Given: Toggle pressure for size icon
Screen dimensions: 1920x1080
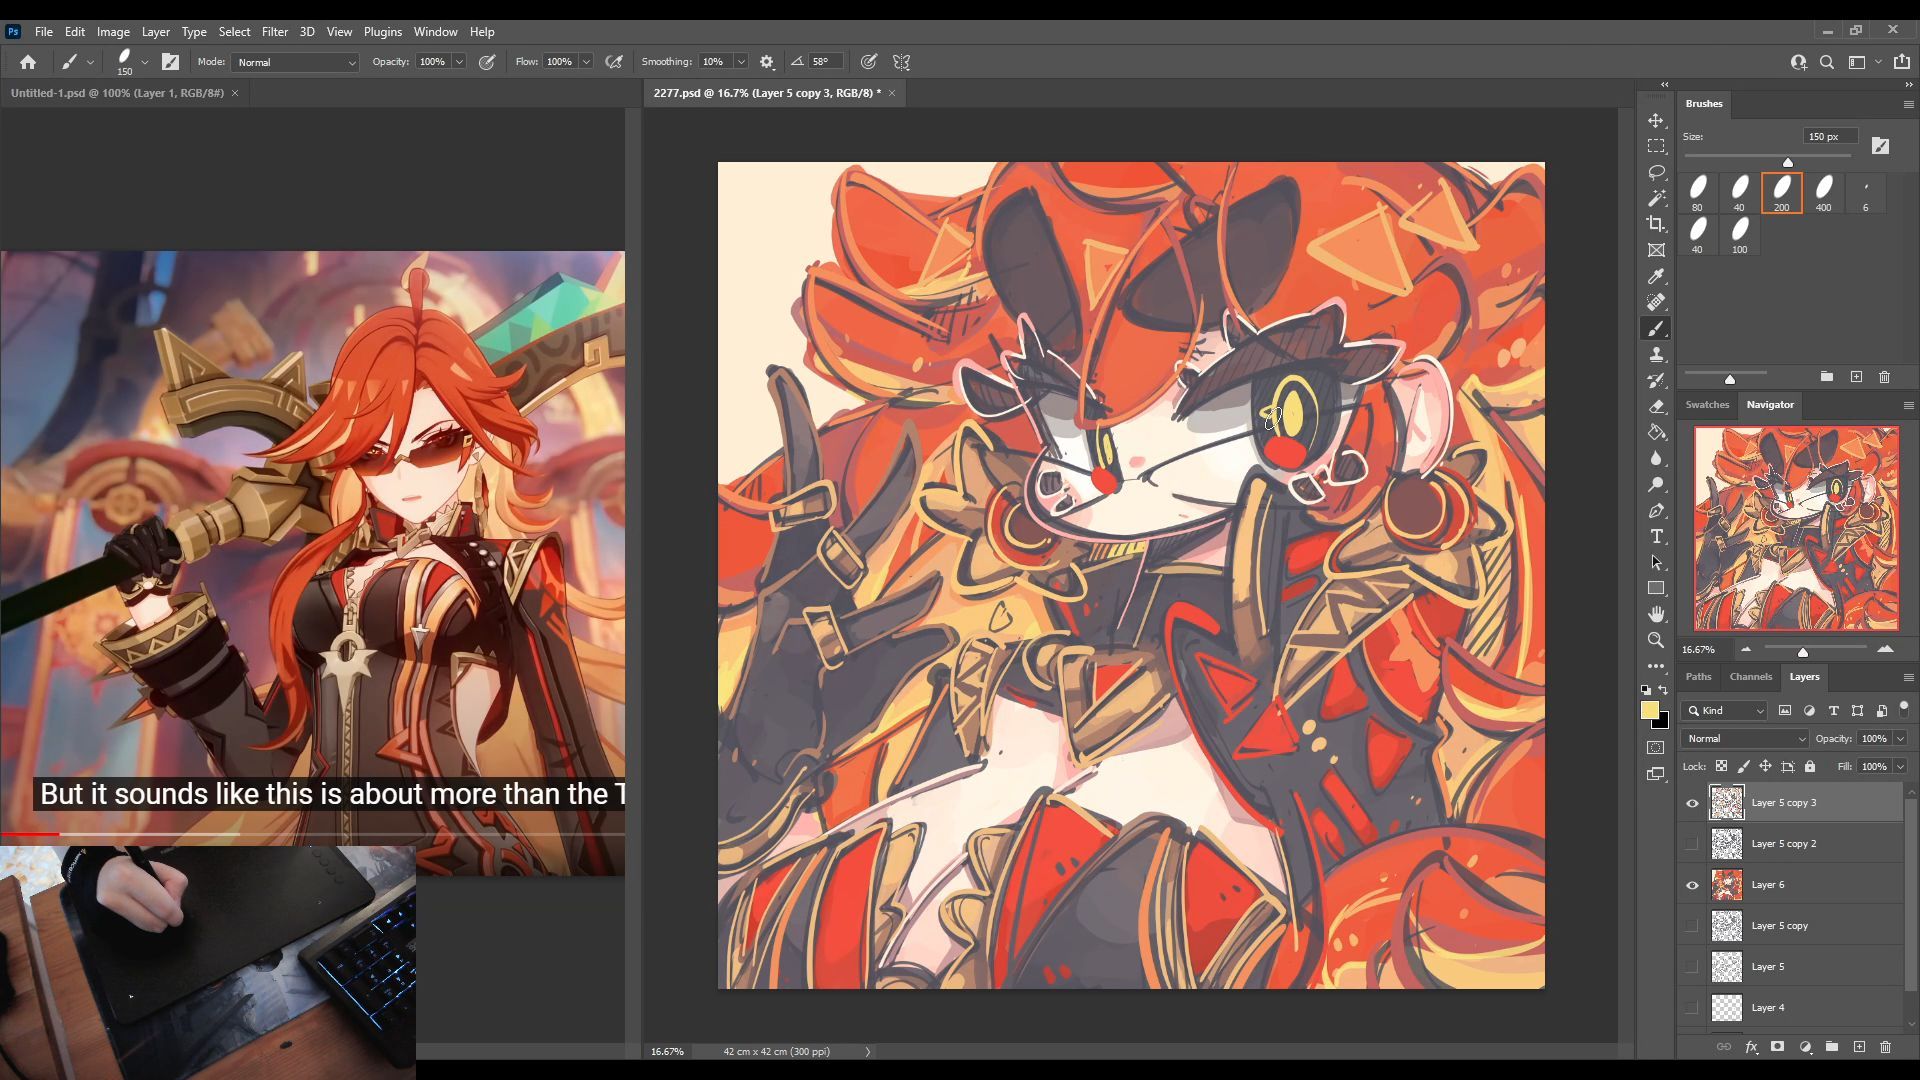Looking at the screenshot, I should [869, 62].
